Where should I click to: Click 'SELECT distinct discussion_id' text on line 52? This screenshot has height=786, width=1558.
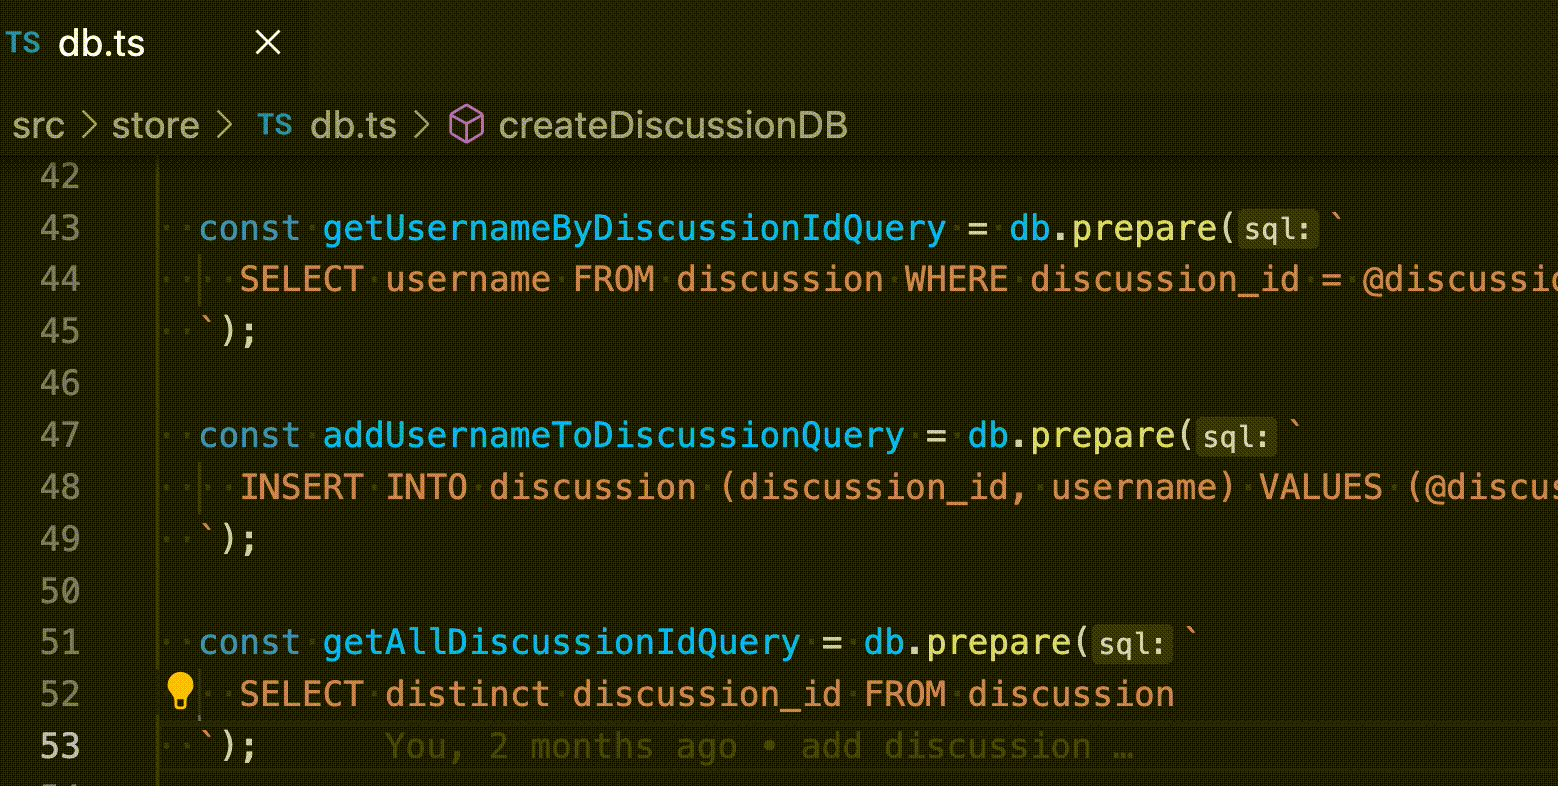click(x=541, y=694)
